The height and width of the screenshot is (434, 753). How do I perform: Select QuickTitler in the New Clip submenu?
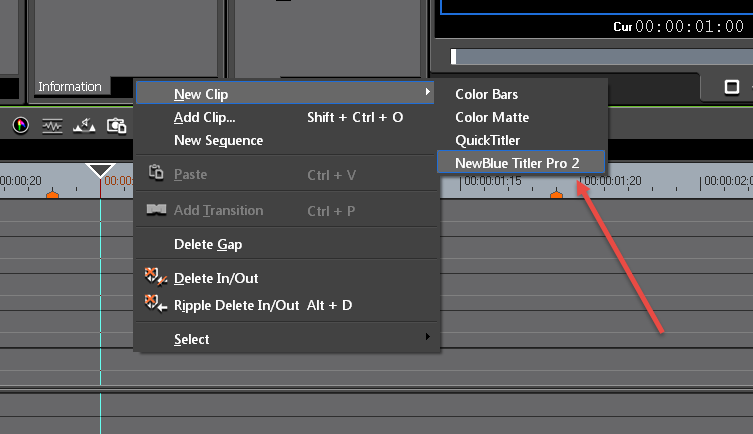pos(487,140)
